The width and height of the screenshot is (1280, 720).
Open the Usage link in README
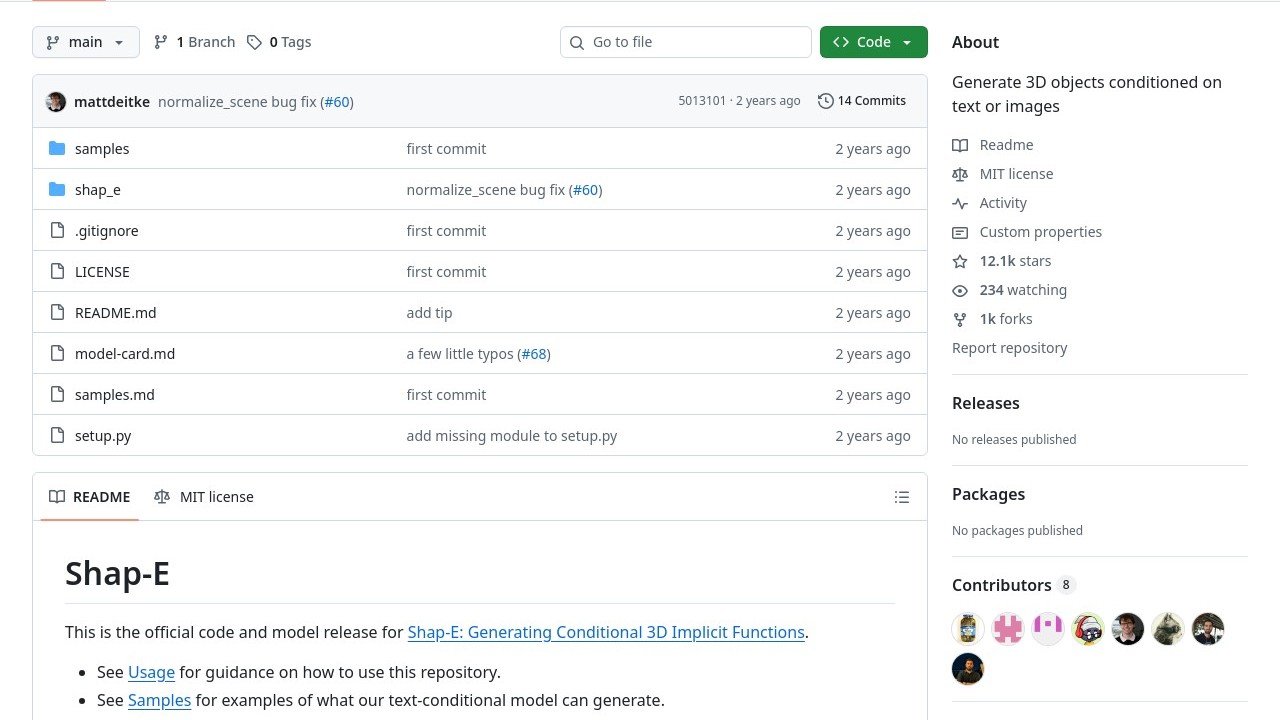[x=151, y=672]
